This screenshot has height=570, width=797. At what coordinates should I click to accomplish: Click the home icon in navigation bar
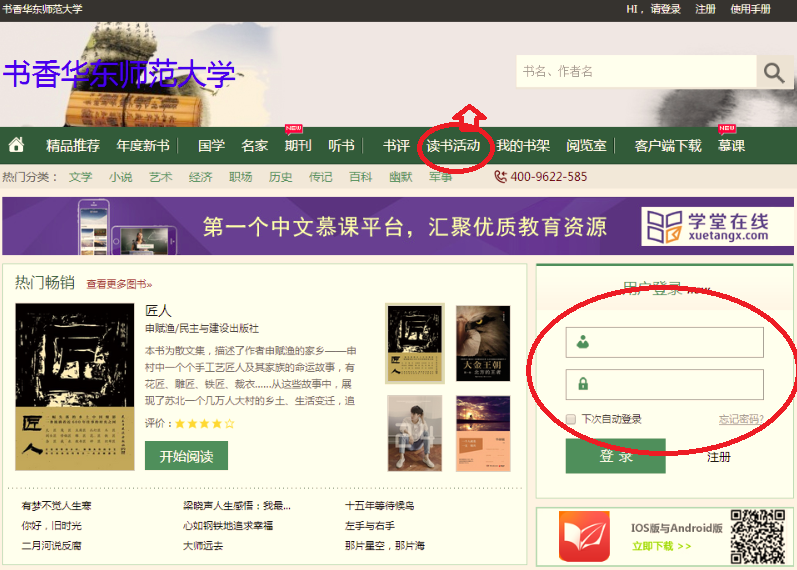click(16, 146)
